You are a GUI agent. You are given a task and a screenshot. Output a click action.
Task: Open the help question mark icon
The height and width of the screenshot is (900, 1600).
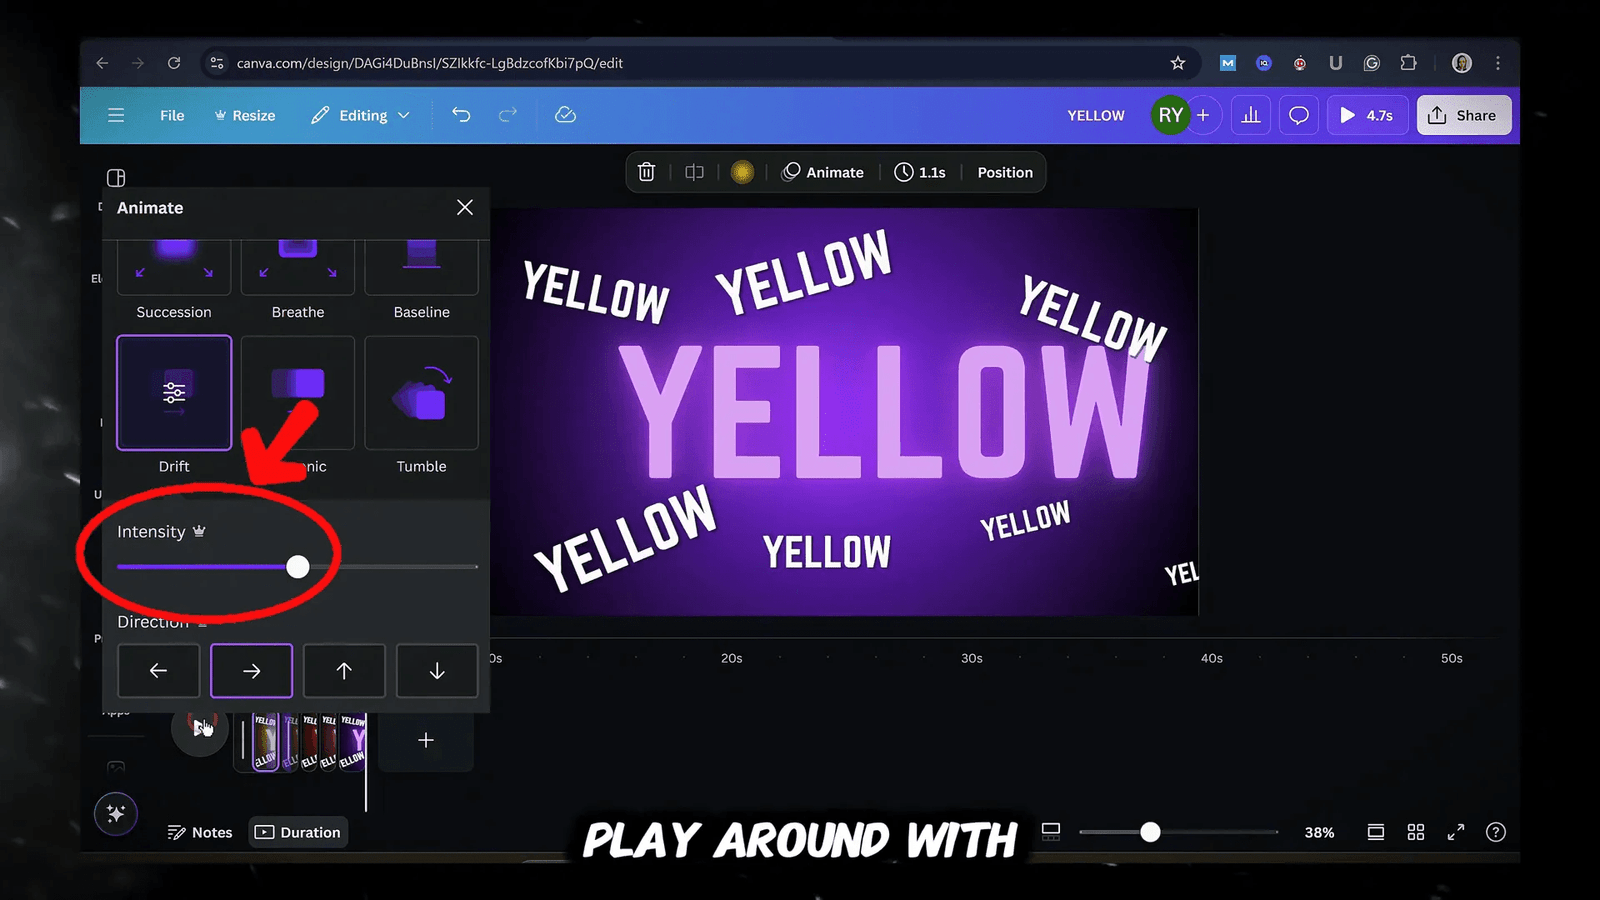[x=1496, y=831]
